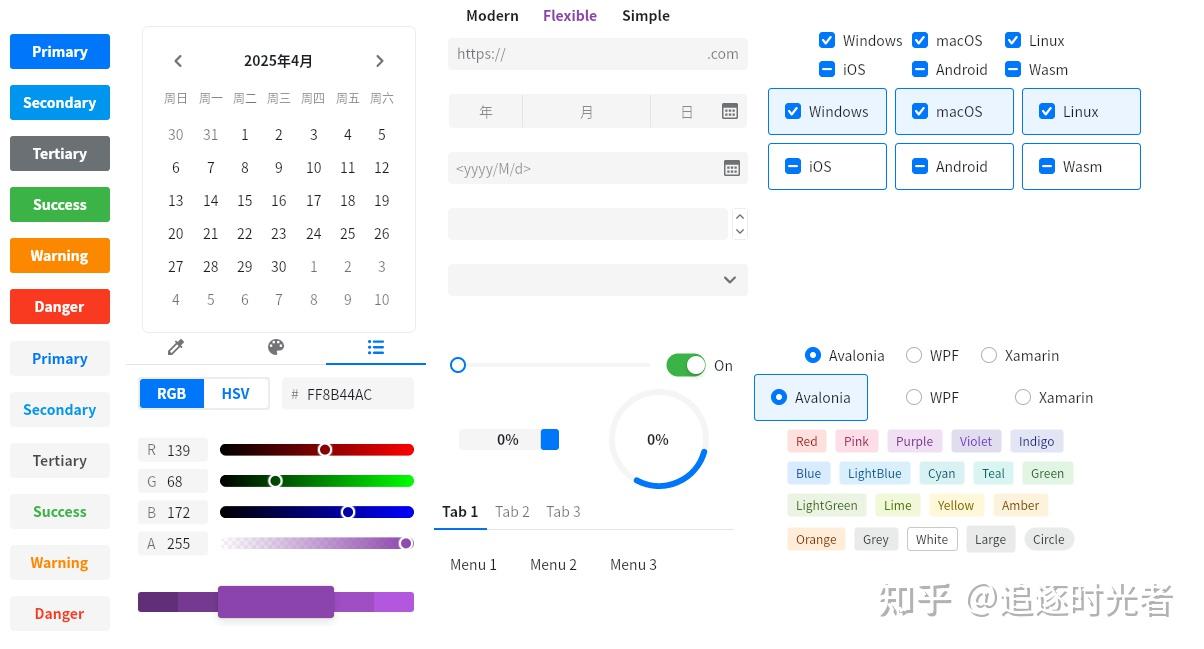Open the color palette tab
Image resolution: width=1204 pixels, height=649 pixels.
[x=276, y=347]
